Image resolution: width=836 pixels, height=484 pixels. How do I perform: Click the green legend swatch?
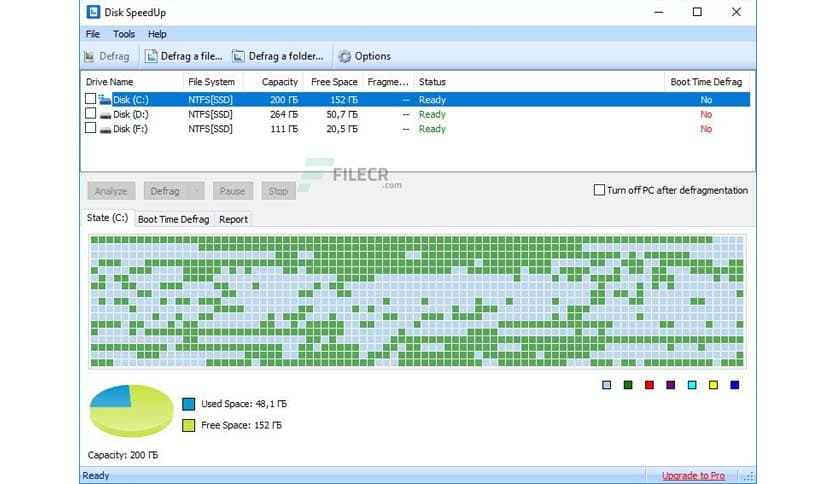(x=628, y=385)
